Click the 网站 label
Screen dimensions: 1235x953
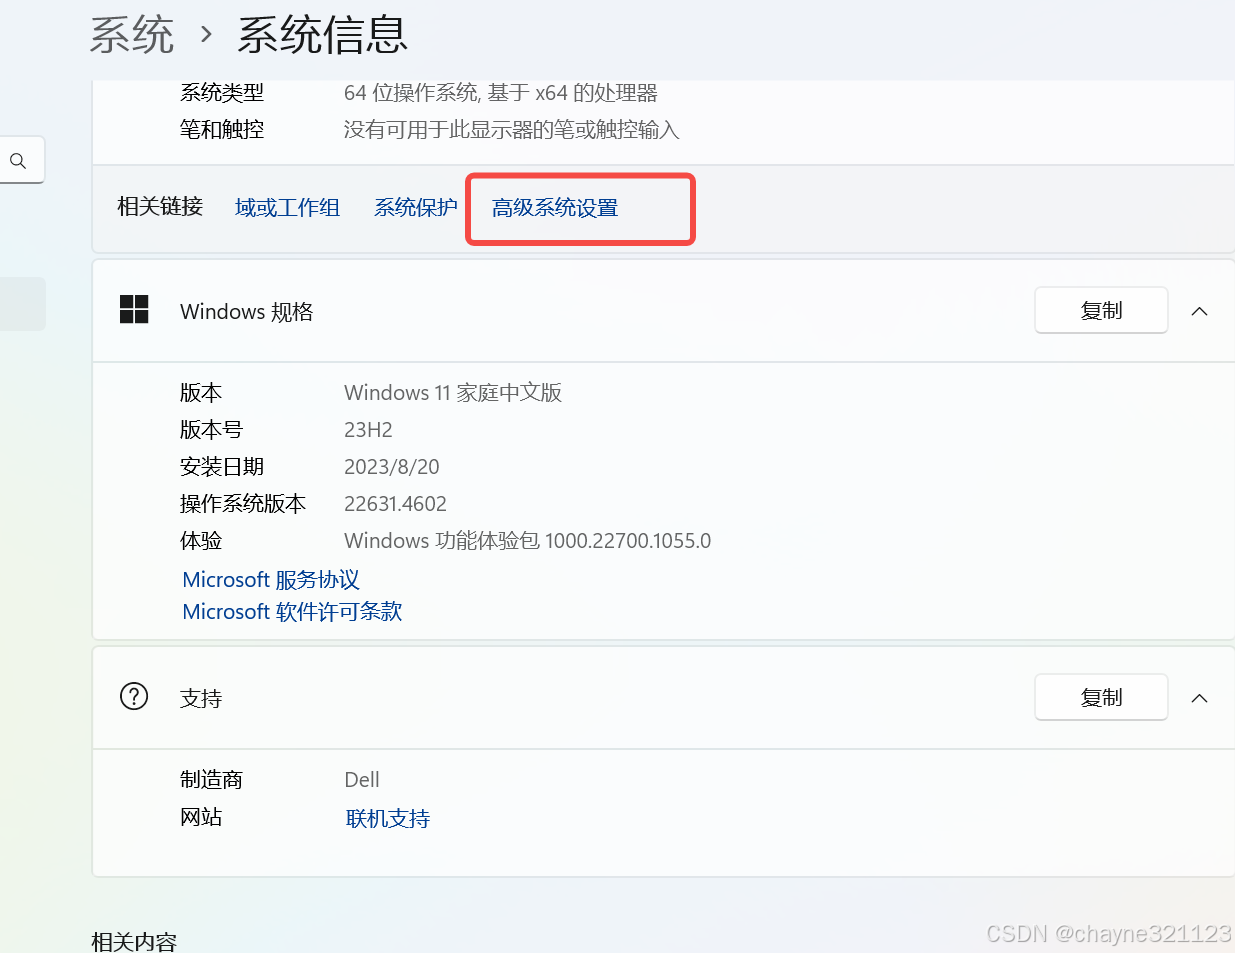click(201, 817)
